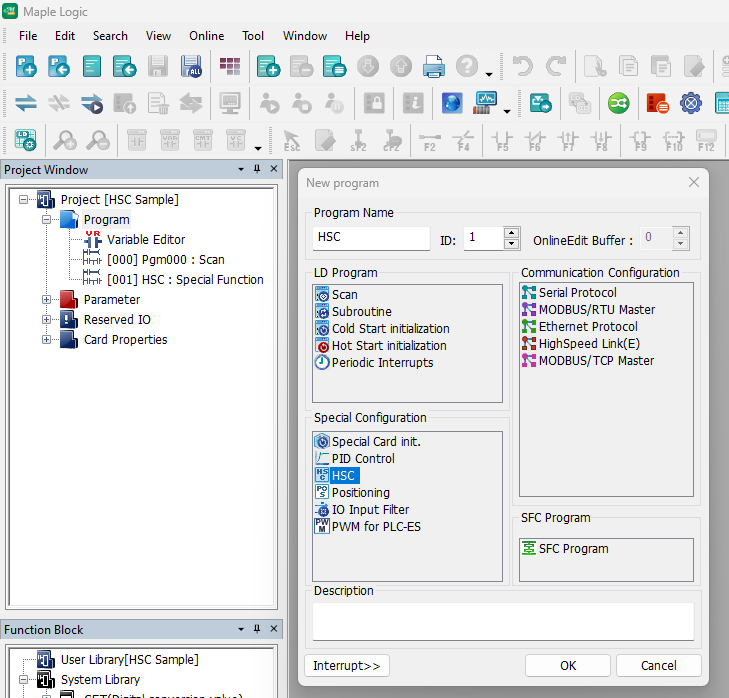This screenshot has width=729, height=698.
Task: Open the File menu
Action: point(28,36)
